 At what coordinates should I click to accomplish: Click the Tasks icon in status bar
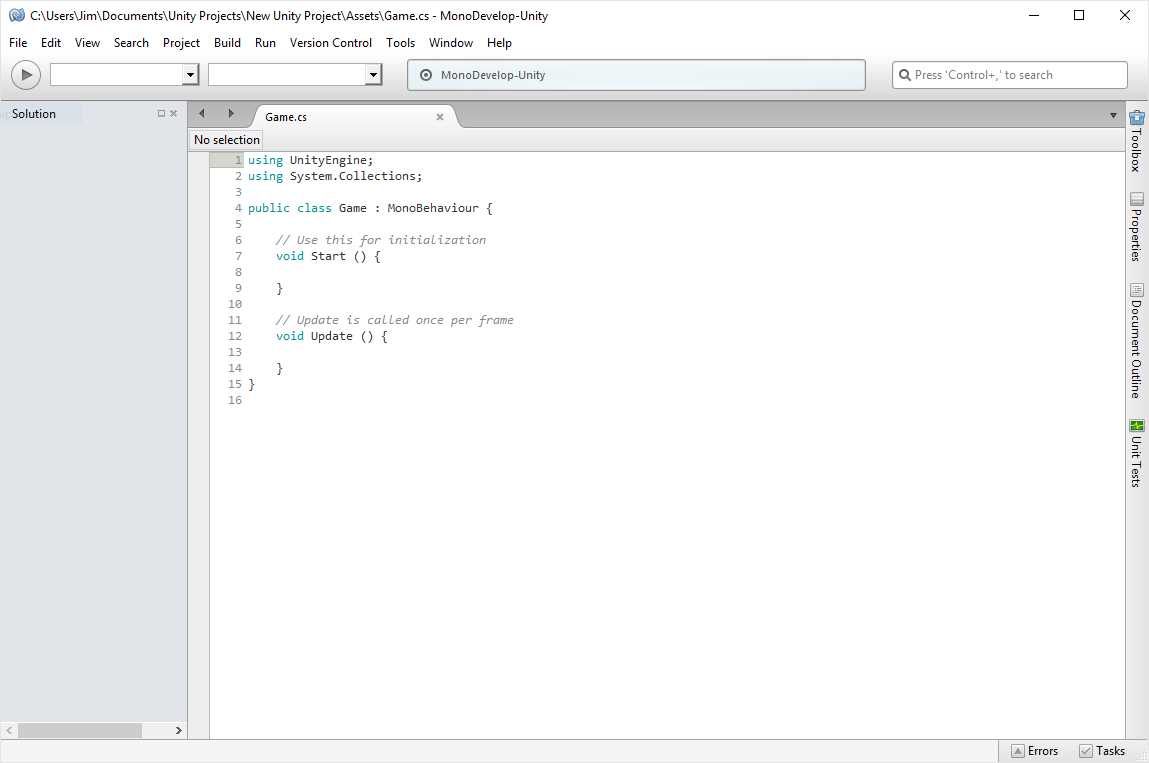(1084, 750)
